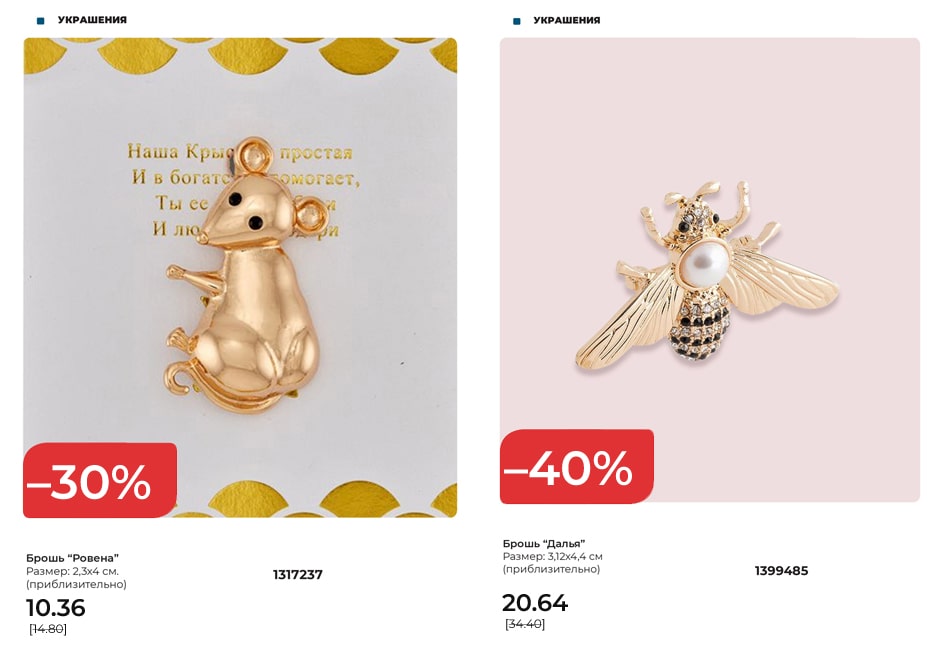The width and height of the screenshot is (948, 656).
Task: Click the -30% discount badge
Action: click(100, 481)
